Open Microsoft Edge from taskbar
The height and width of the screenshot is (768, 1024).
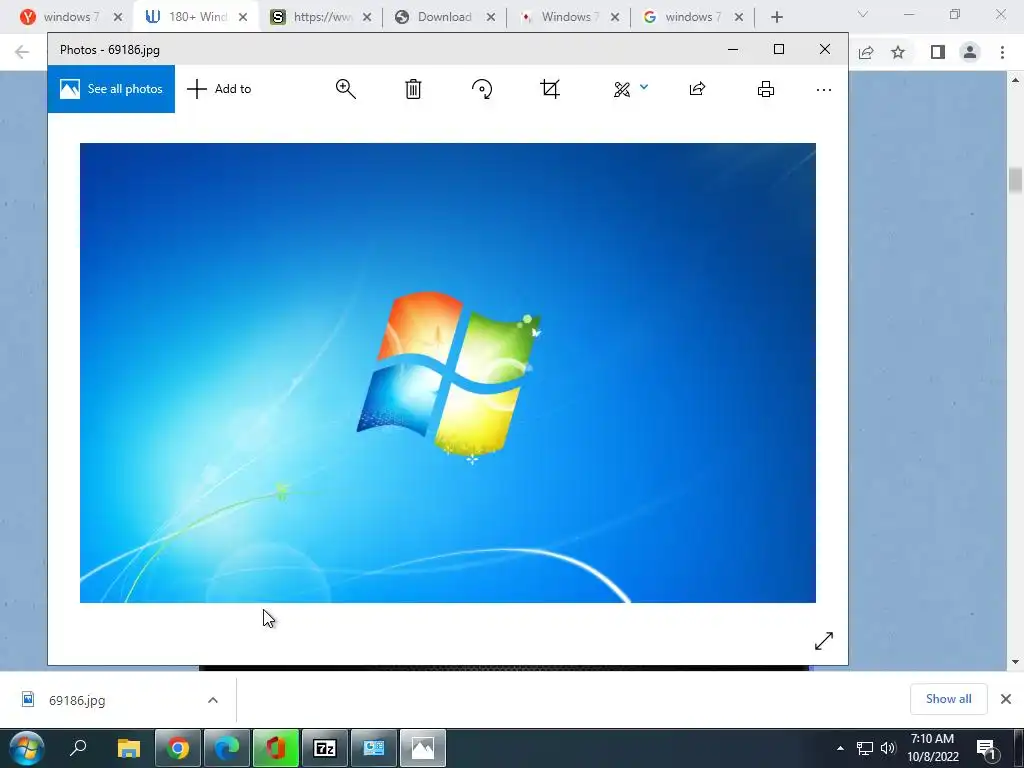coord(227,748)
